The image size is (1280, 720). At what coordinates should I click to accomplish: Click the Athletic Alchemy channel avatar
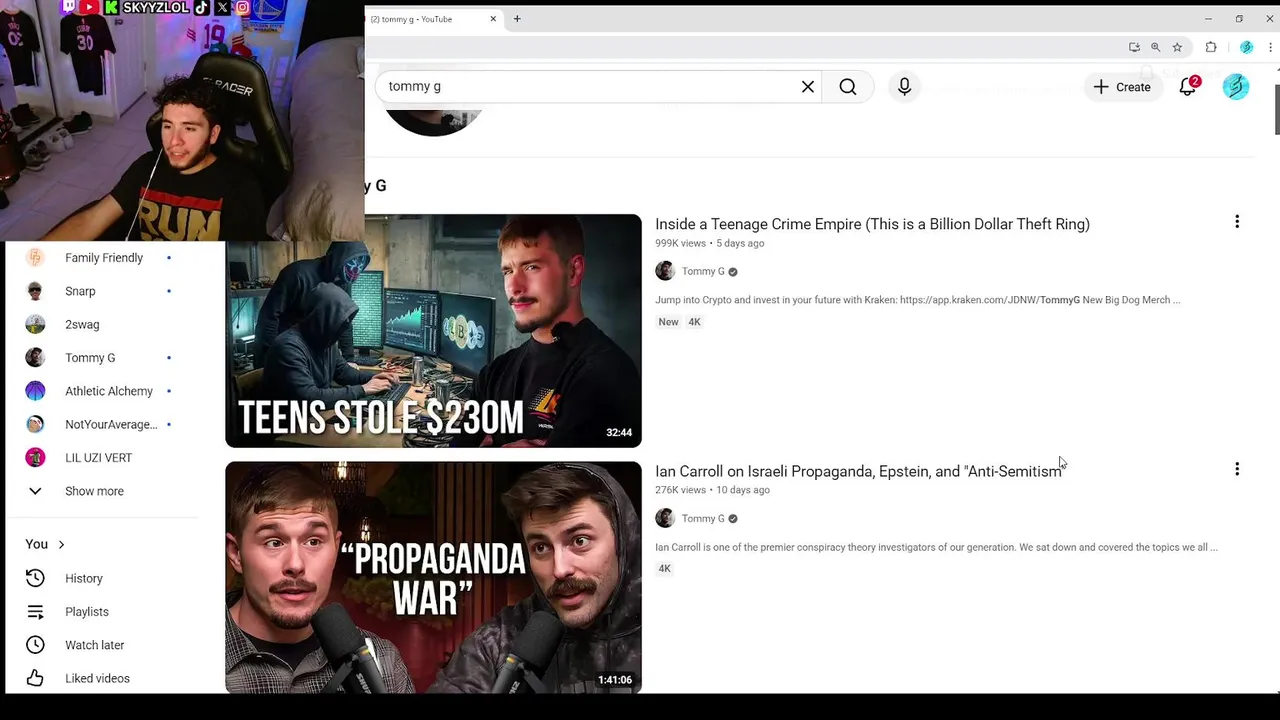pos(35,391)
